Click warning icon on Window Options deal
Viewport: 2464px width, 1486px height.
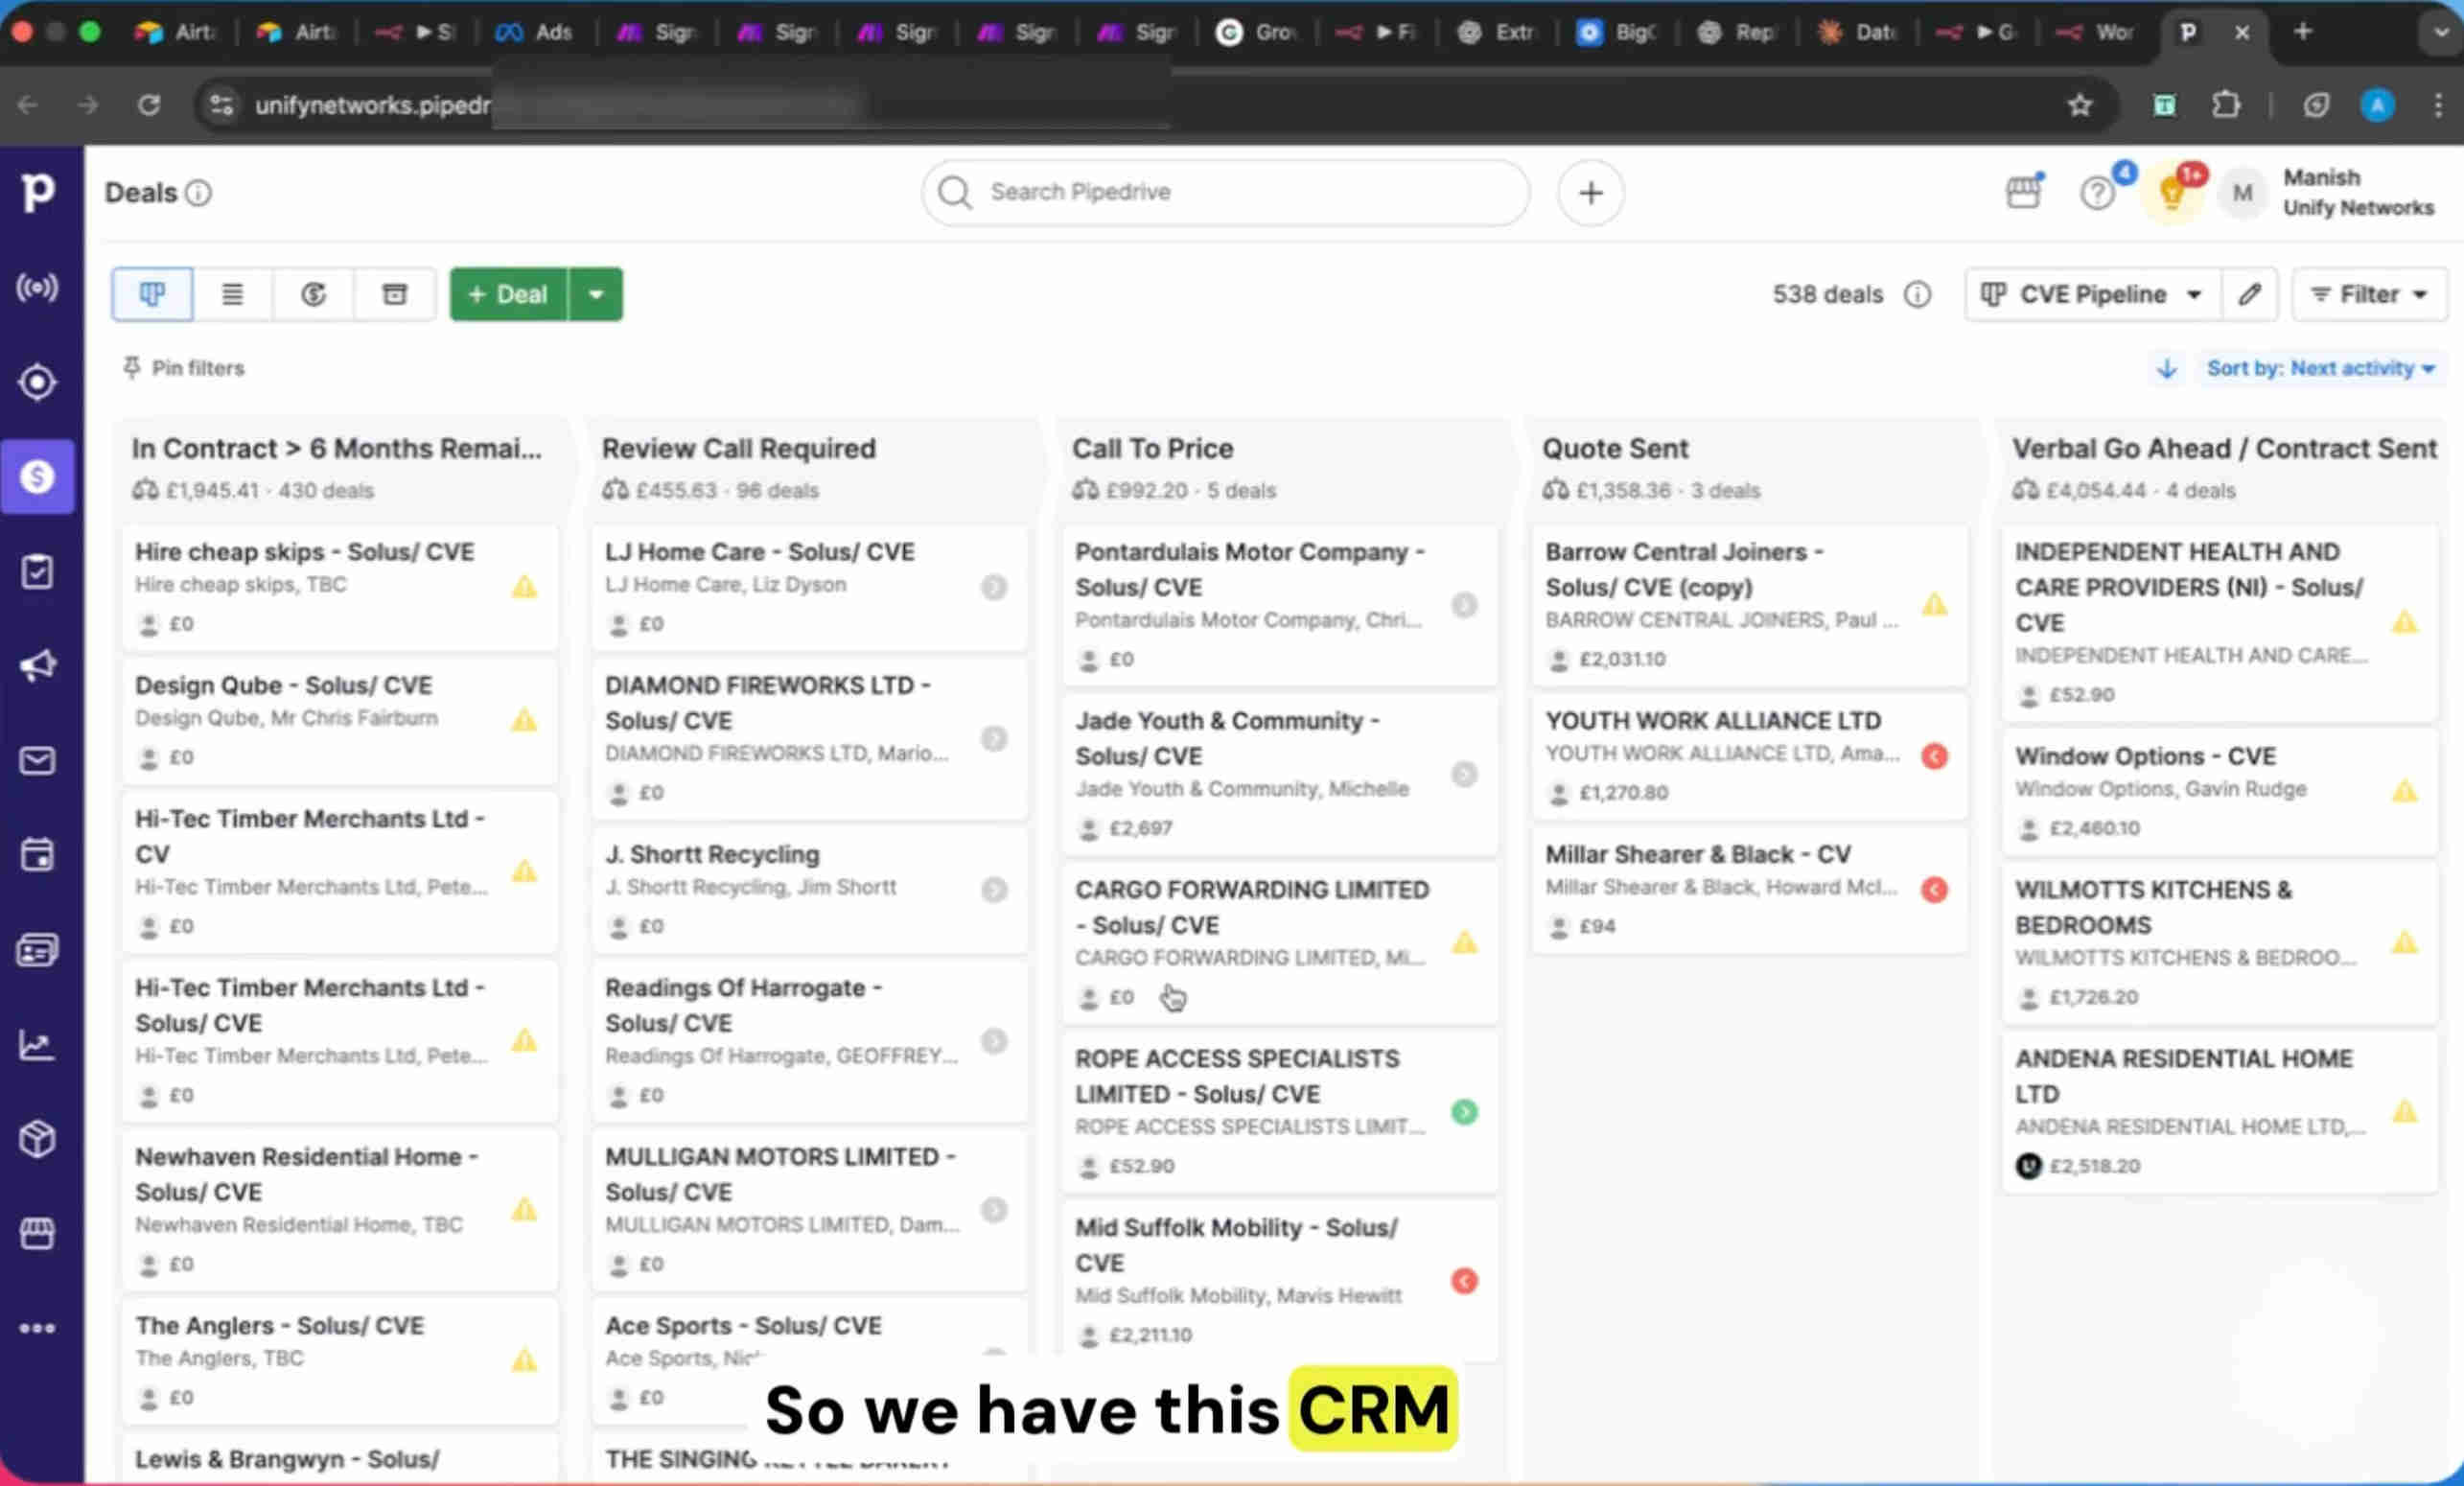tap(2404, 791)
